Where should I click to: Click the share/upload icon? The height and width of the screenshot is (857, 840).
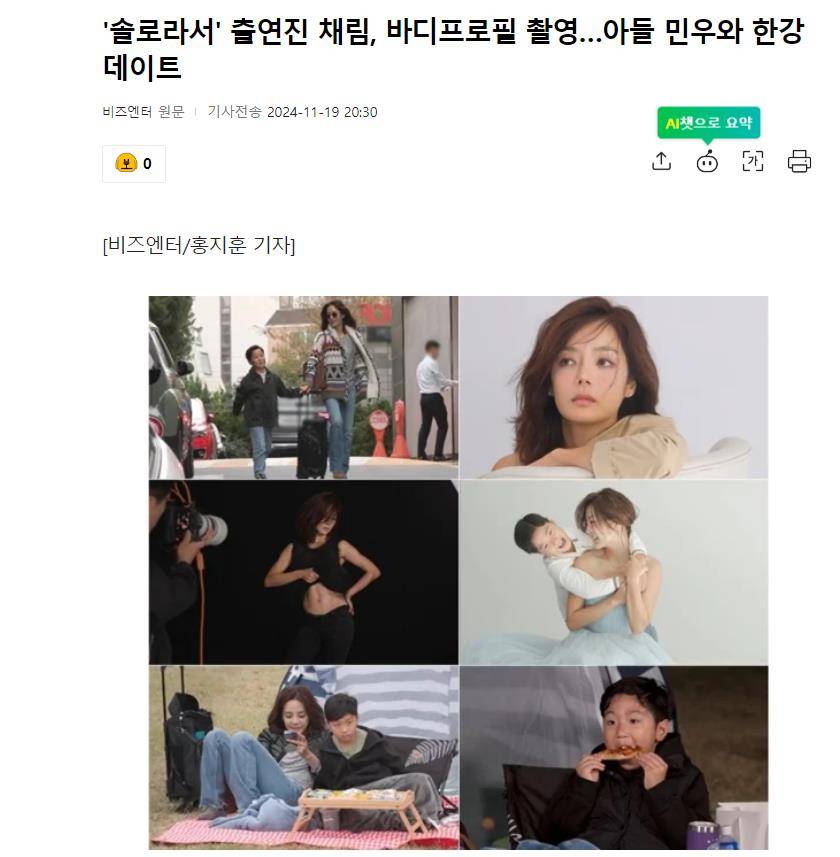point(661,161)
